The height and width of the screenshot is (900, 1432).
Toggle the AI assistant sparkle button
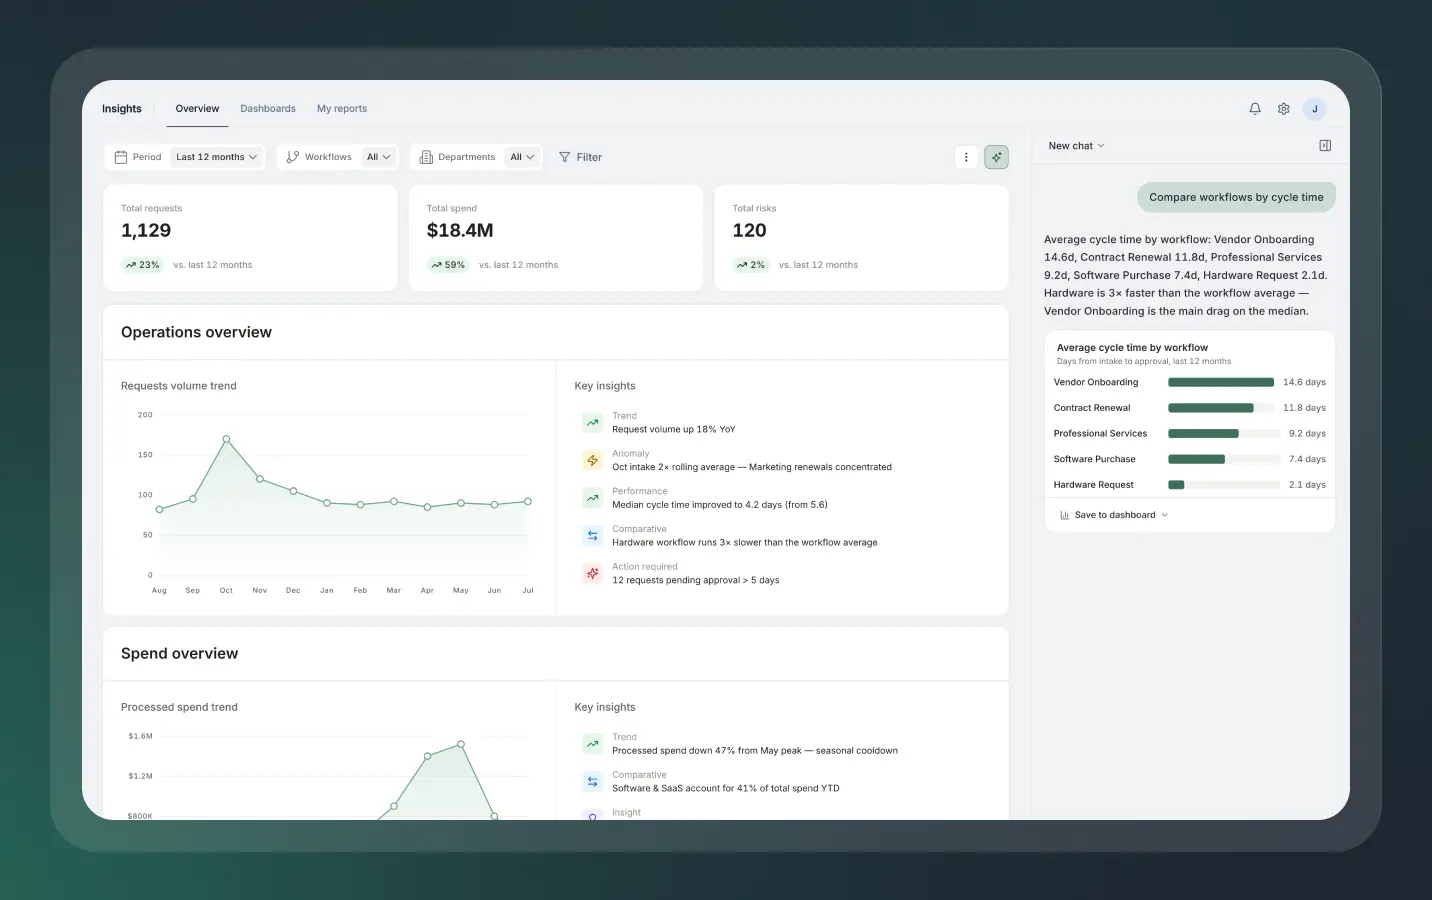tap(997, 157)
